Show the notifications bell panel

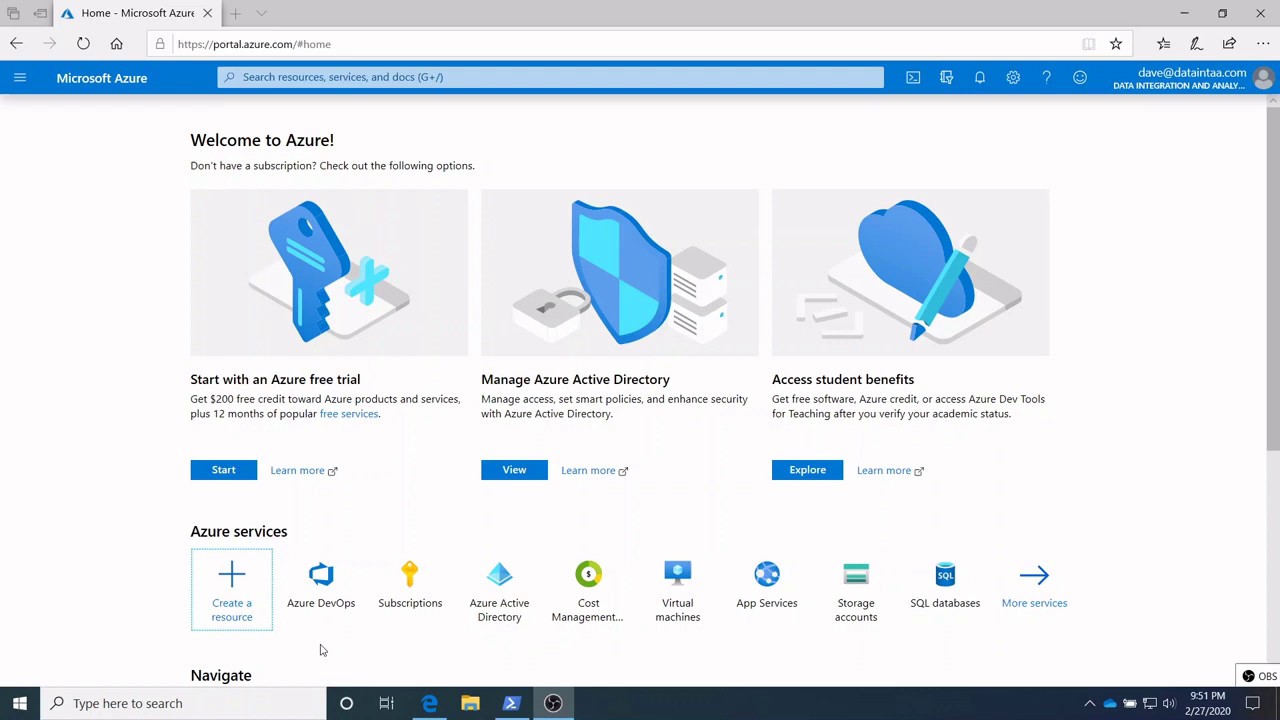click(x=980, y=77)
